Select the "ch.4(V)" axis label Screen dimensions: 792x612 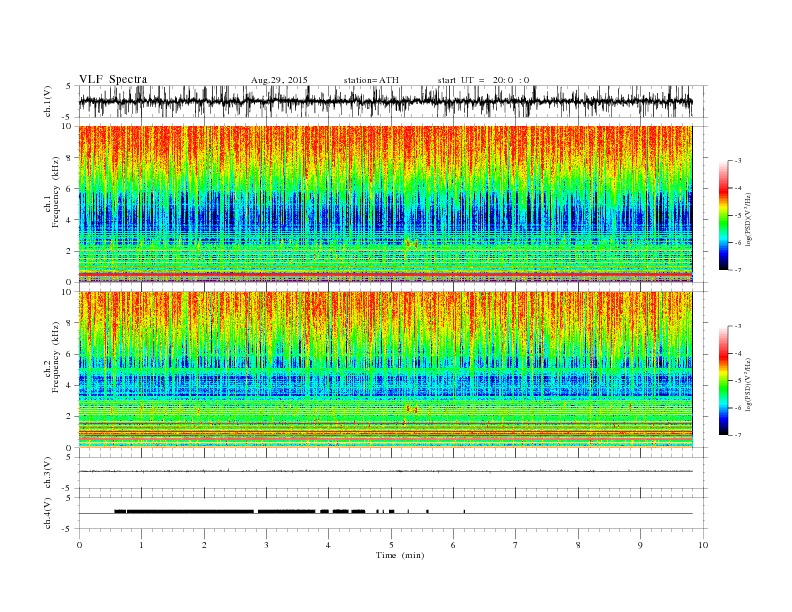pyautogui.click(x=48, y=513)
